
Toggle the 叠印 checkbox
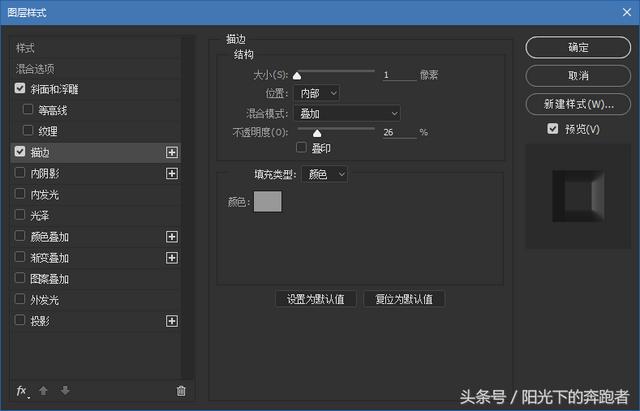pyautogui.click(x=301, y=147)
